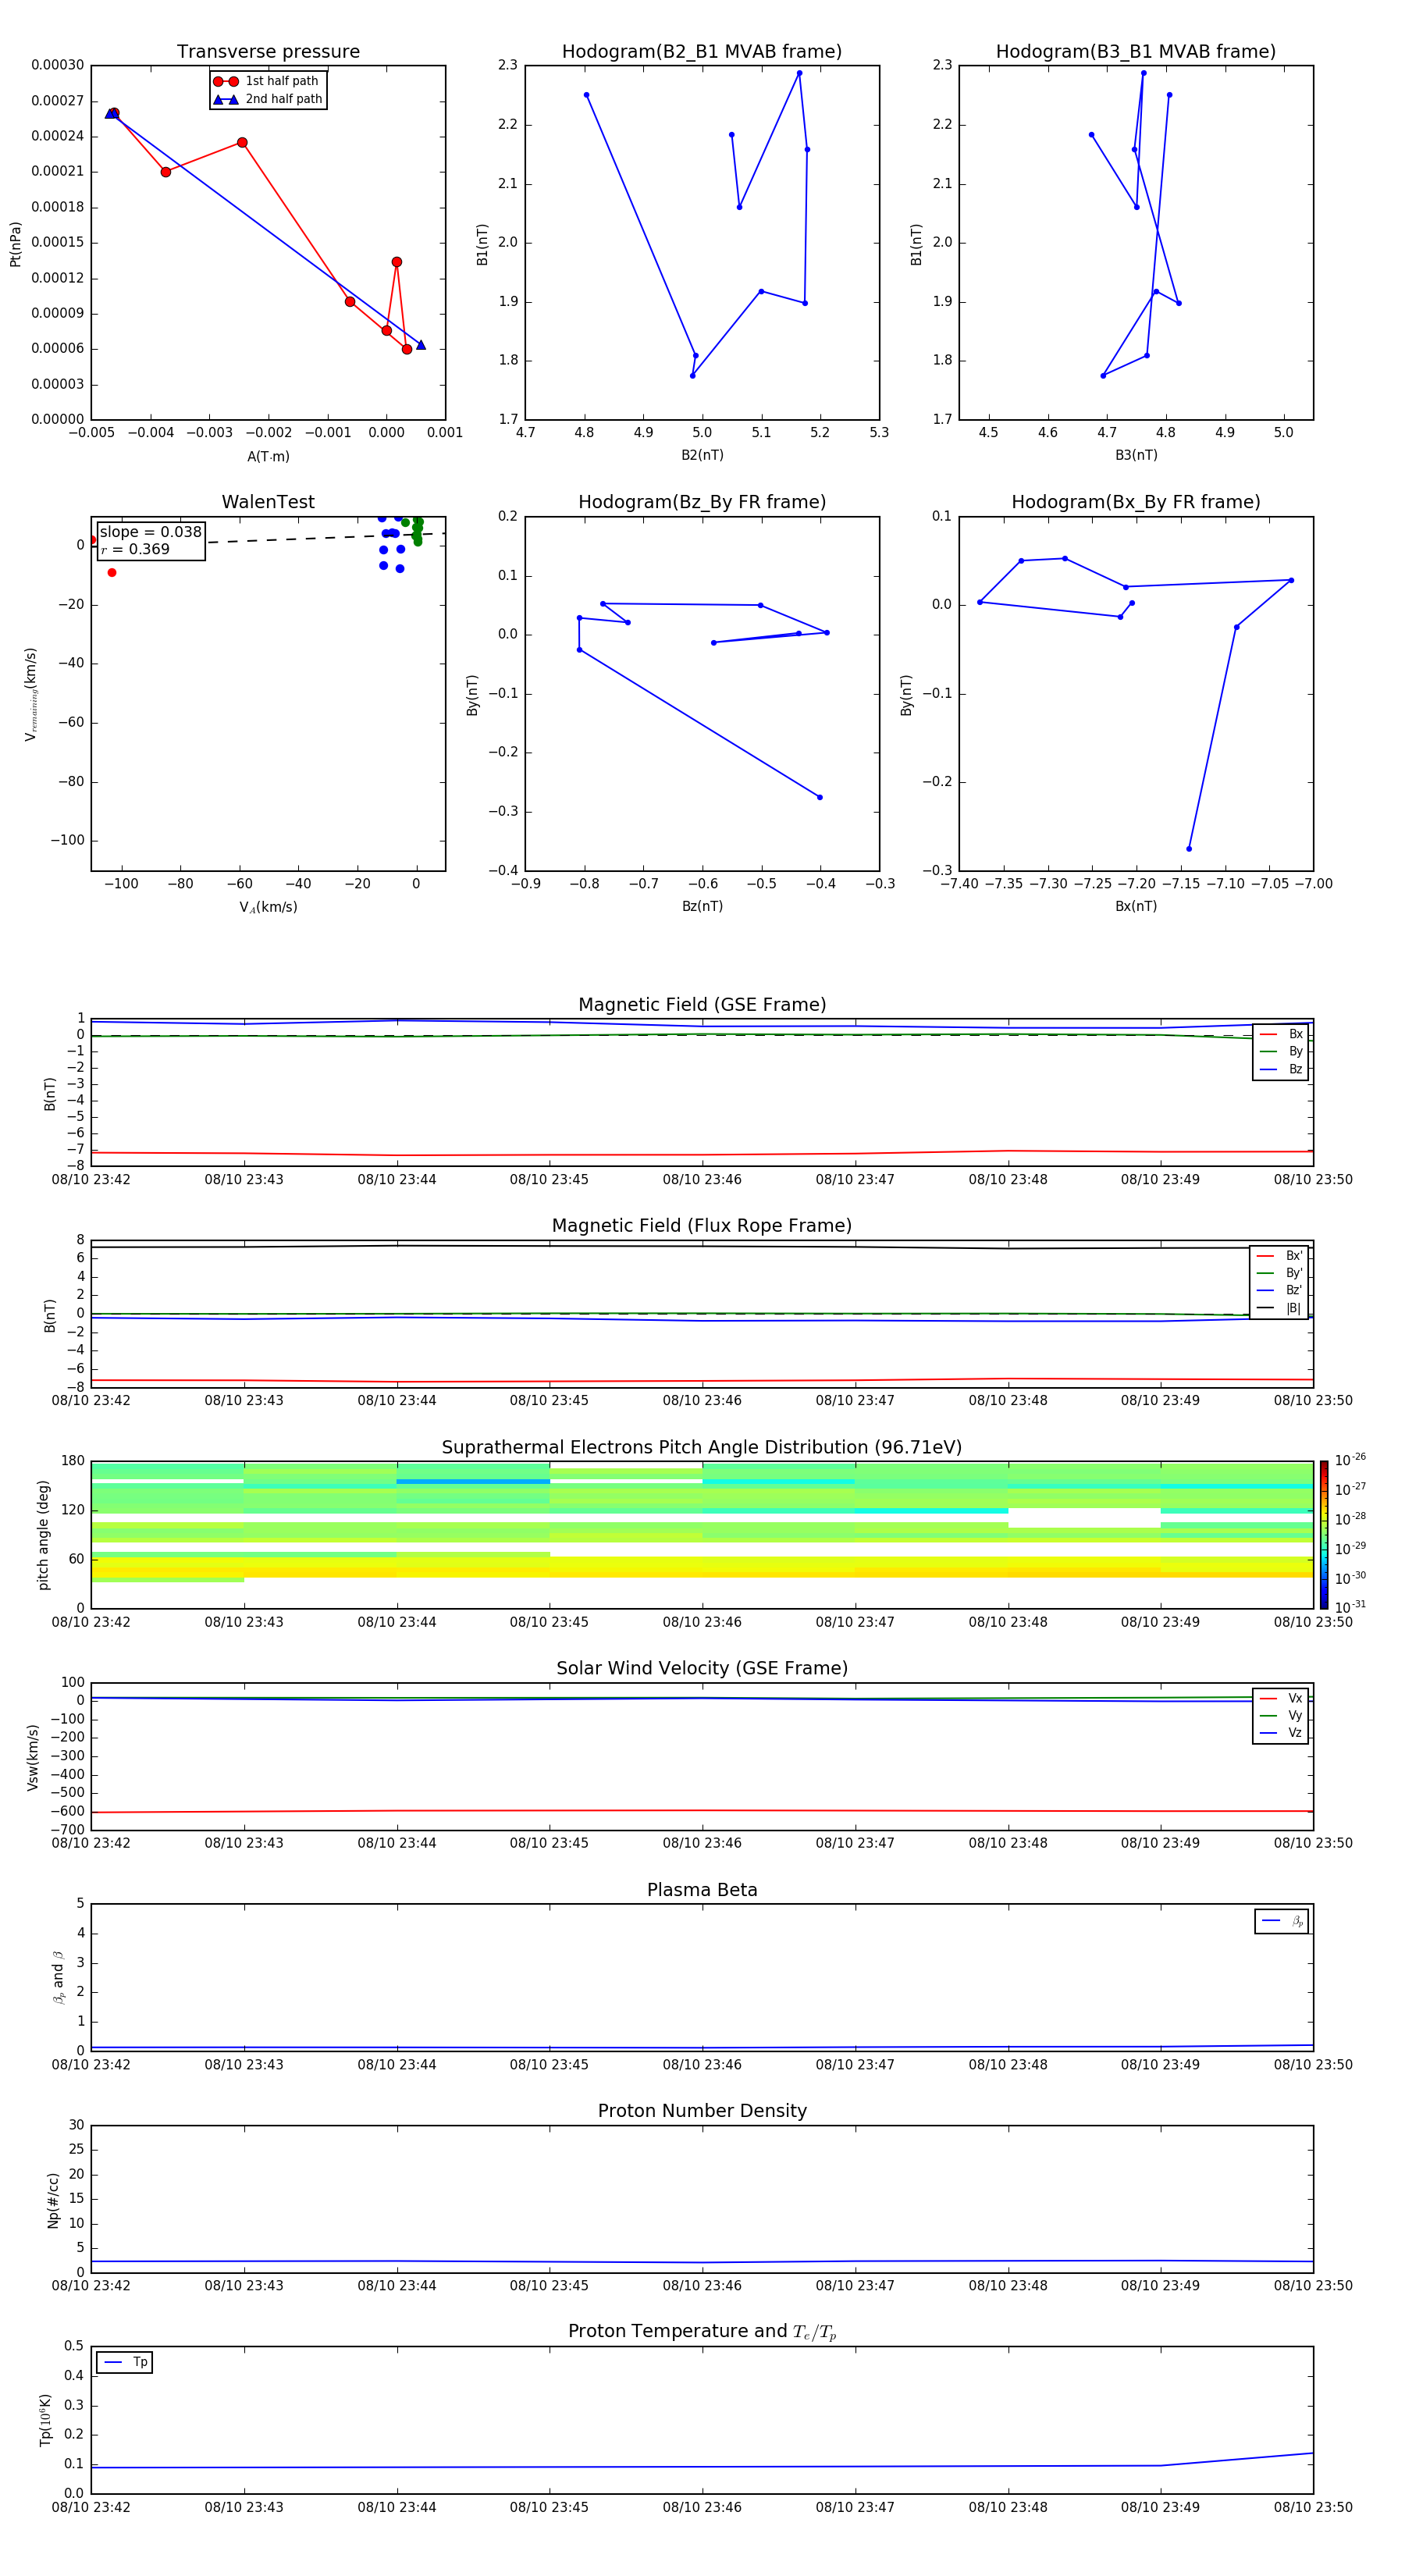This screenshot has width=1405, height=2576.
Task: Click the 'B2(nT)' x-axis label
Action: point(702,455)
